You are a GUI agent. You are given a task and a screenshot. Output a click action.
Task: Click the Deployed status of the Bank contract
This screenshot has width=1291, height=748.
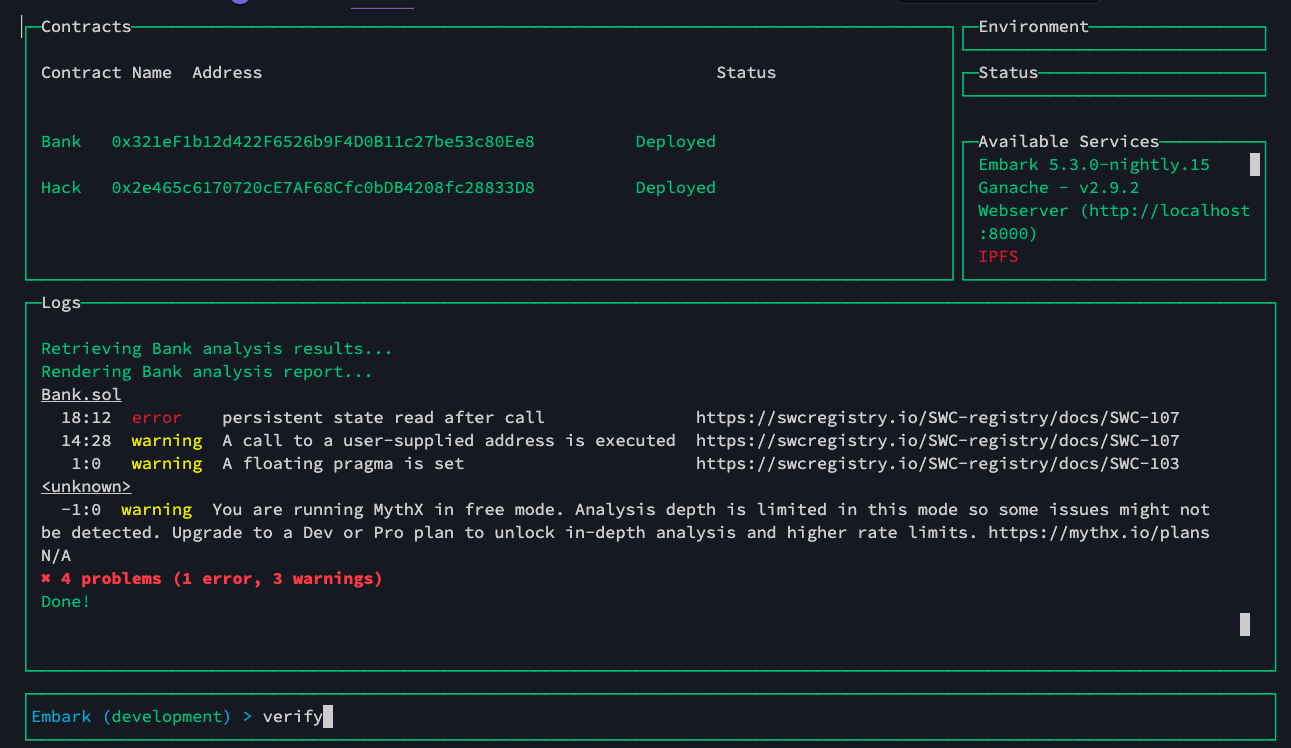click(676, 141)
